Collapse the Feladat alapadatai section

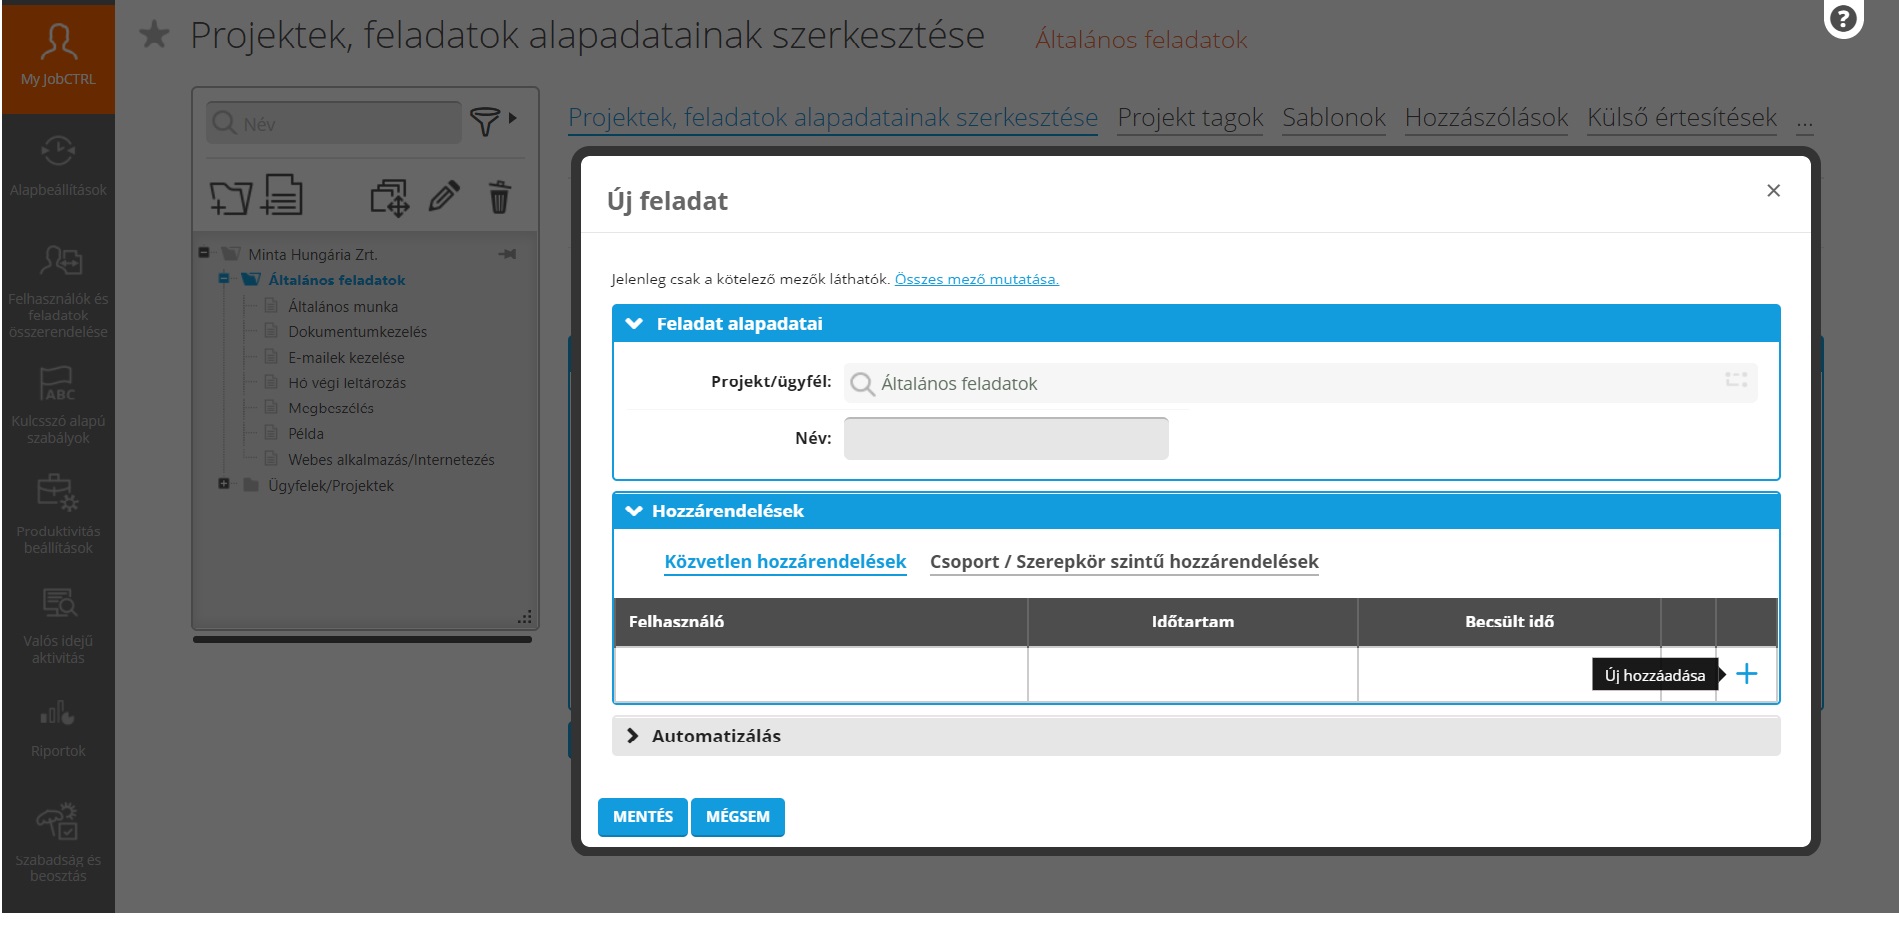coord(634,324)
